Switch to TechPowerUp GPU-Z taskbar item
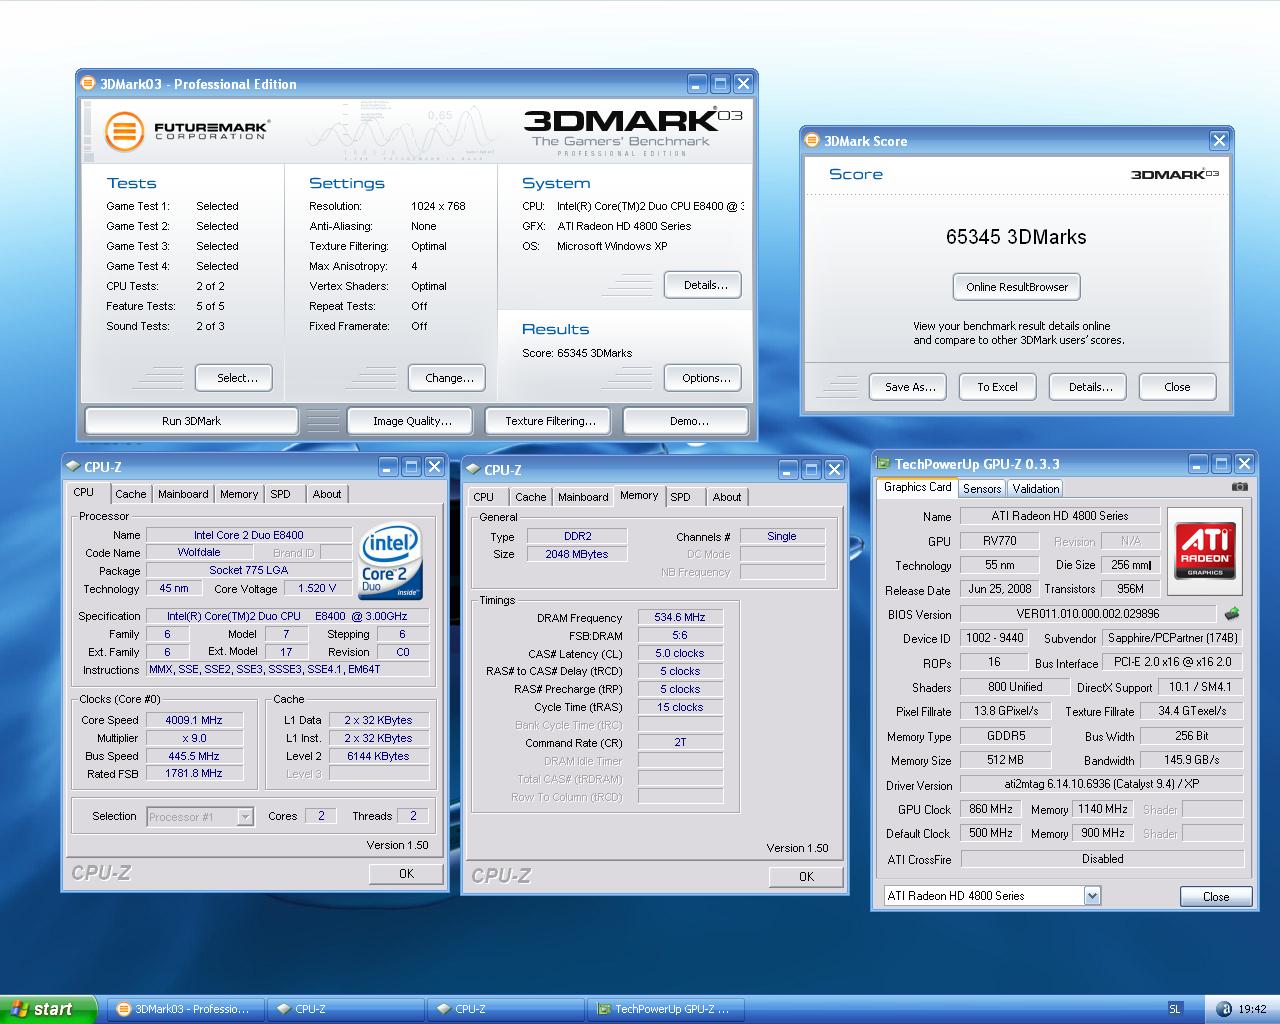 668,1009
